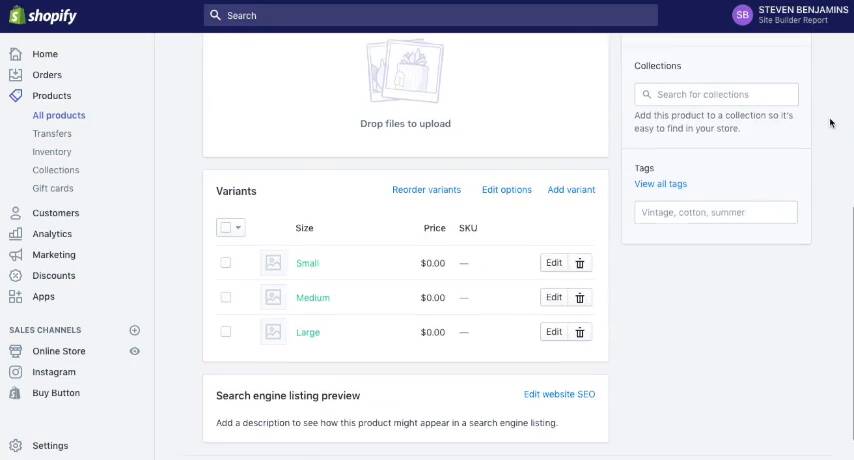Click the trash icon for Large variant

click(x=580, y=332)
